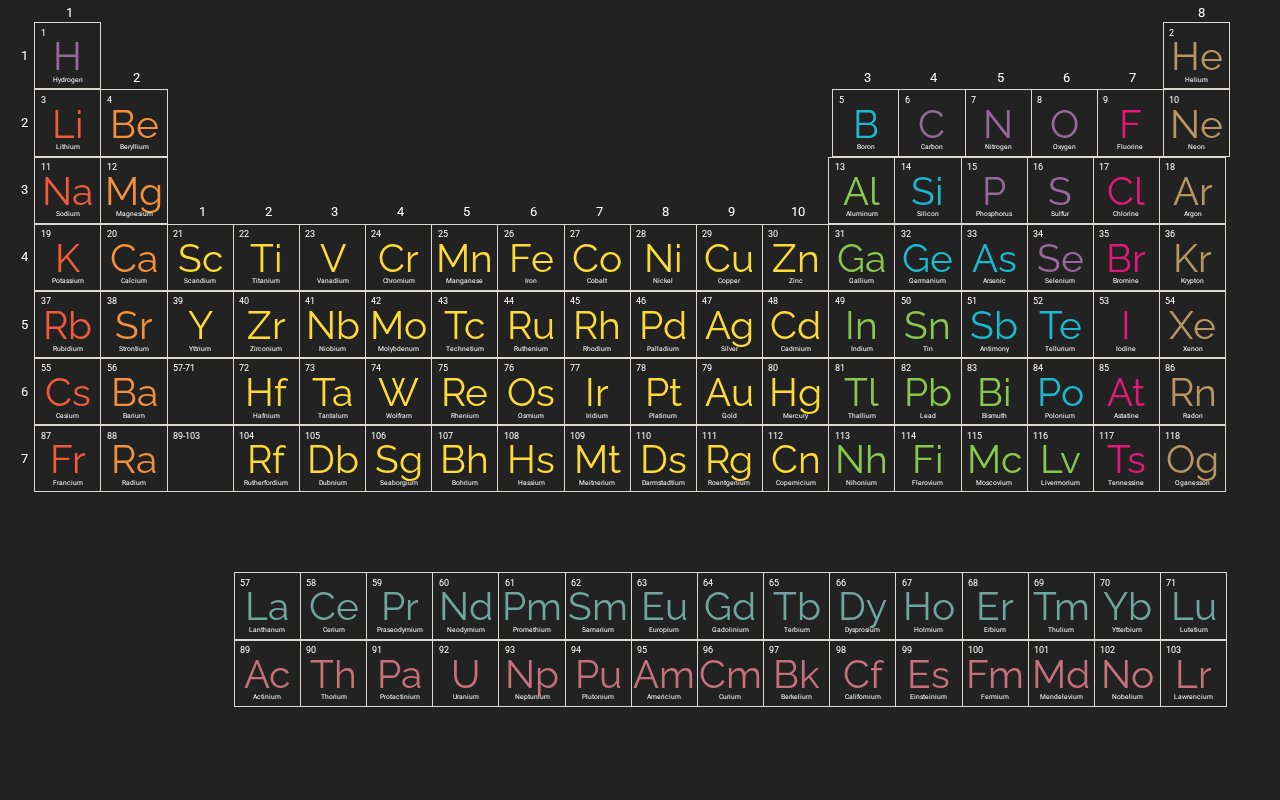The image size is (1280, 800).
Task: Open the Uranium element tile
Action: tap(465, 674)
